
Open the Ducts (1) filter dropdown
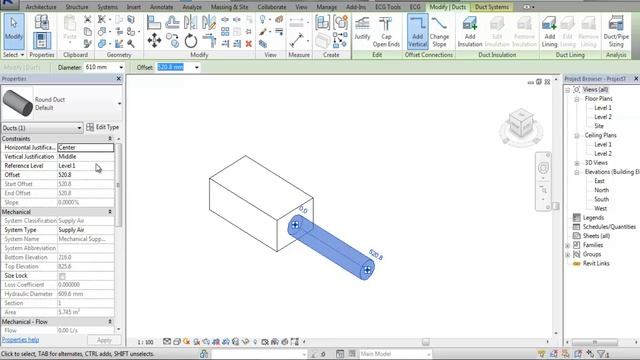coord(79,128)
